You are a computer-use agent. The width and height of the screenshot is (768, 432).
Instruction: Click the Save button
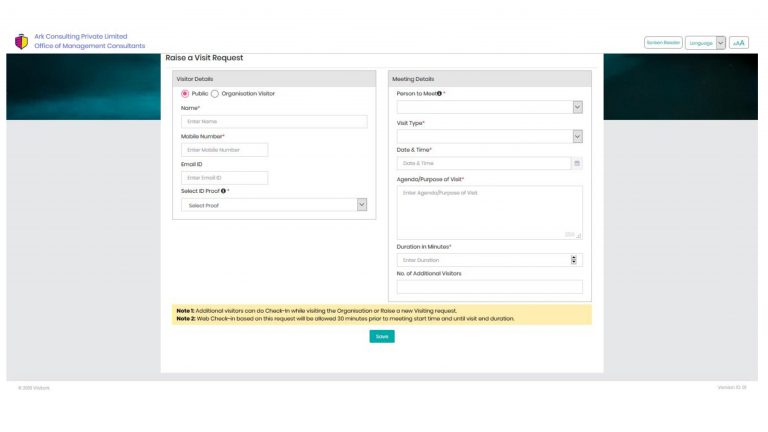point(382,336)
